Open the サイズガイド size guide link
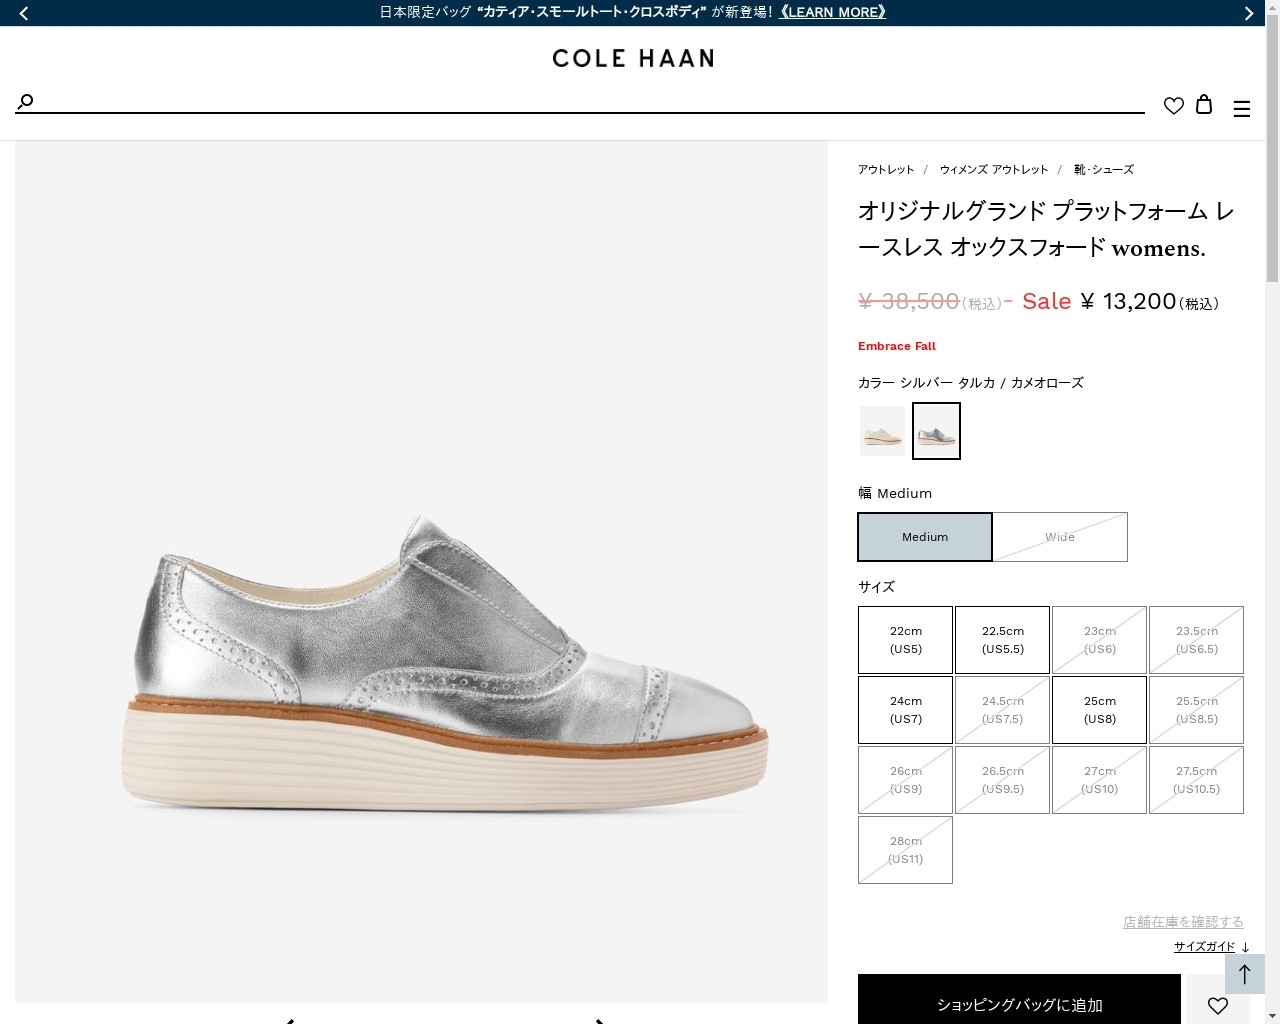This screenshot has width=1280, height=1024. click(x=1205, y=946)
